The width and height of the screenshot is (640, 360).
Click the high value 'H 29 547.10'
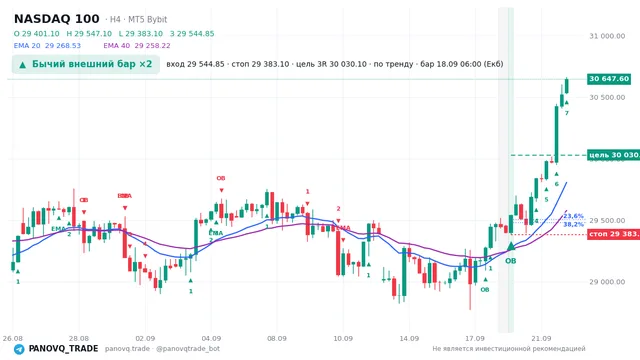(89, 34)
